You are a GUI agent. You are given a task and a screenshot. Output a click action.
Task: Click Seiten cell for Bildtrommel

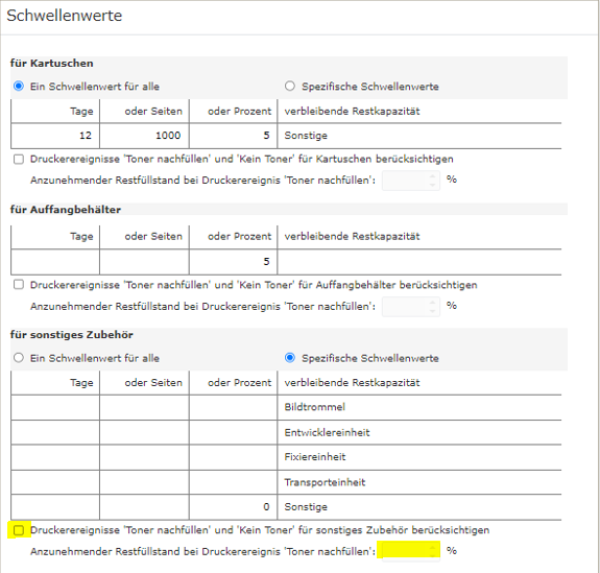coord(144,407)
